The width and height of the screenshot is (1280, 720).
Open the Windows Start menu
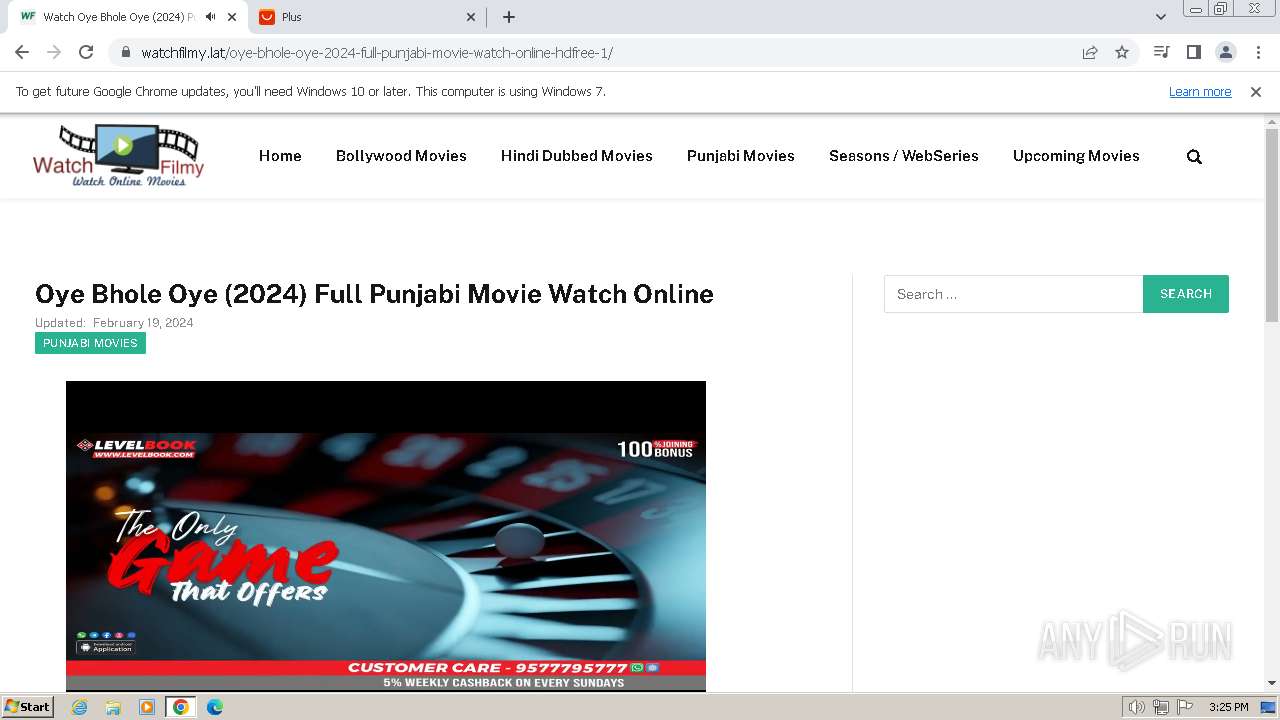[x=28, y=707]
